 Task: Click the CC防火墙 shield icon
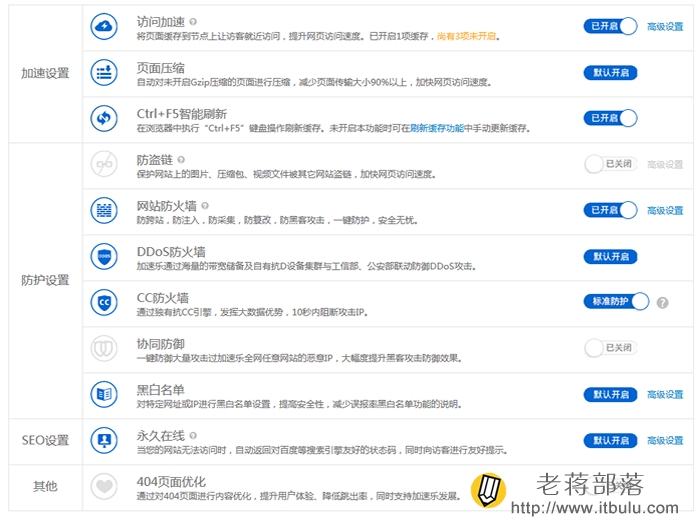[x=104, y=302]
